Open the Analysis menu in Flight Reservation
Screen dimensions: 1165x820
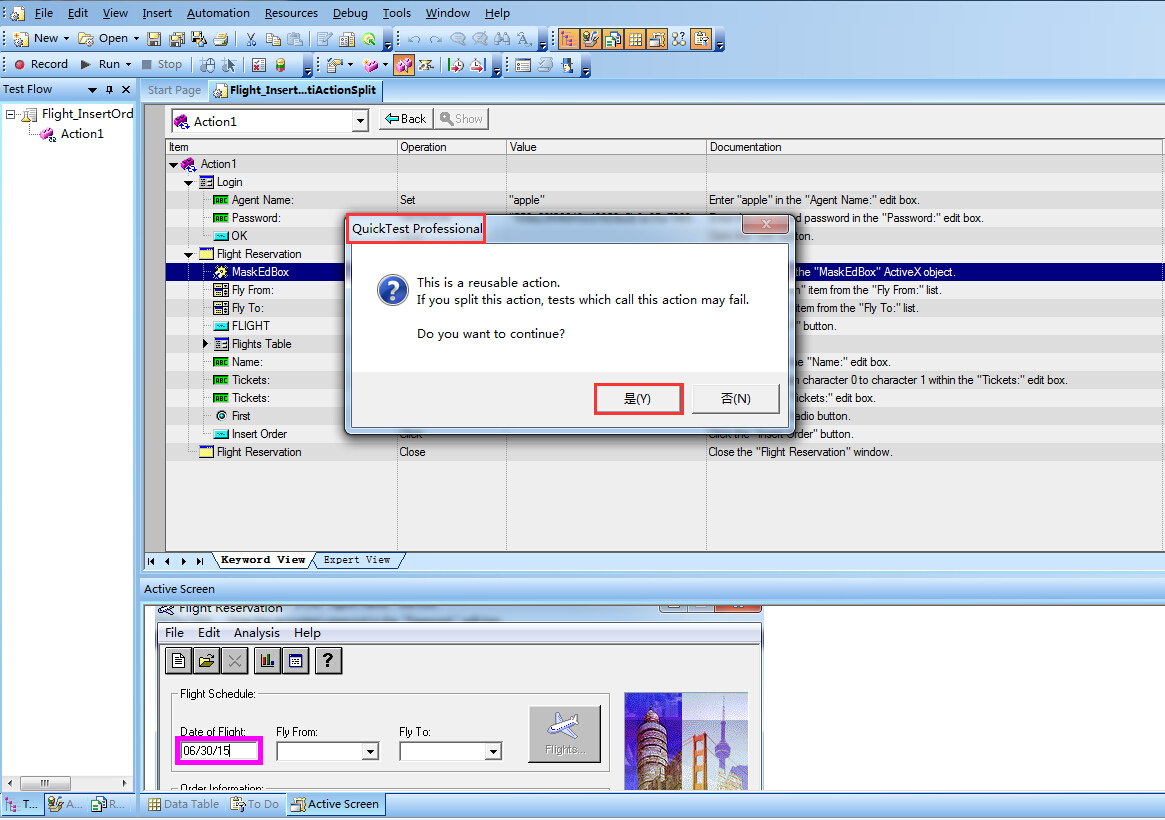(x=256, y=633)
